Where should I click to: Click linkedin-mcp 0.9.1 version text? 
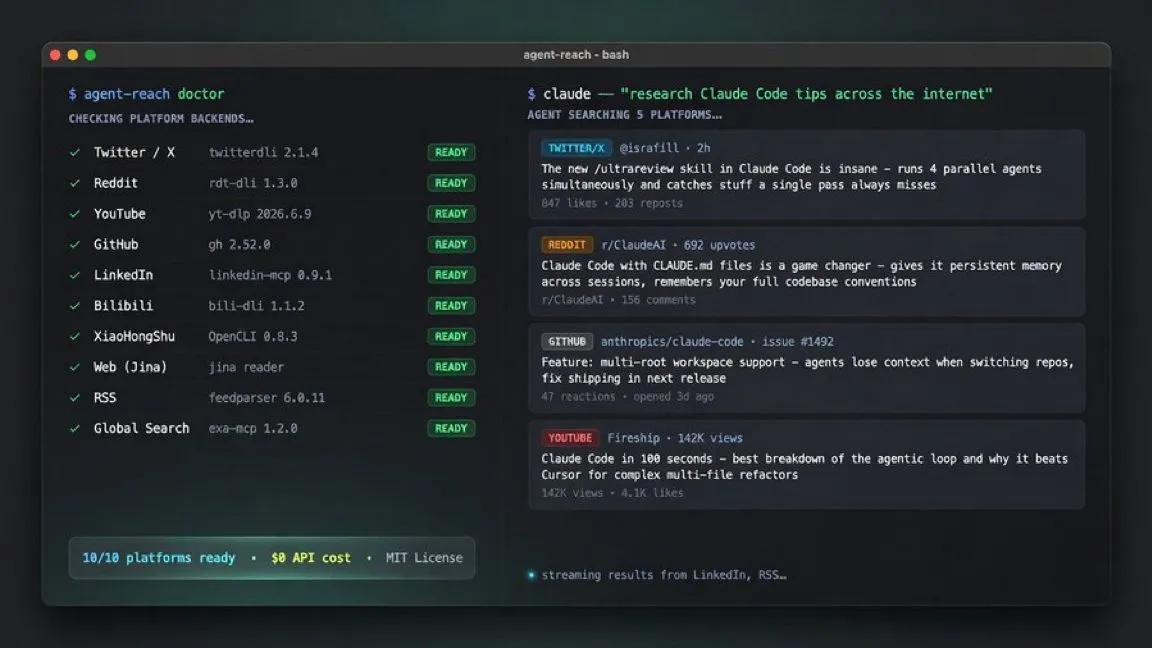tap(270, 275)
